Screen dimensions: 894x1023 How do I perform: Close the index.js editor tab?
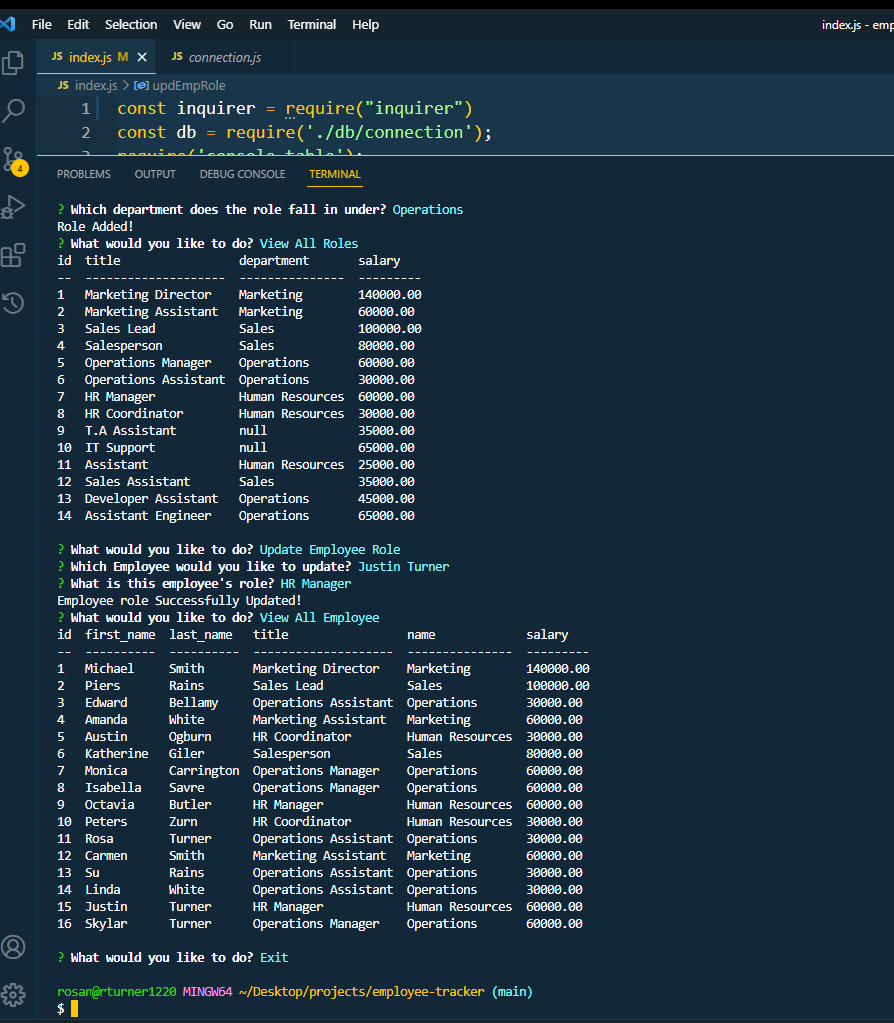pos(142,57)
